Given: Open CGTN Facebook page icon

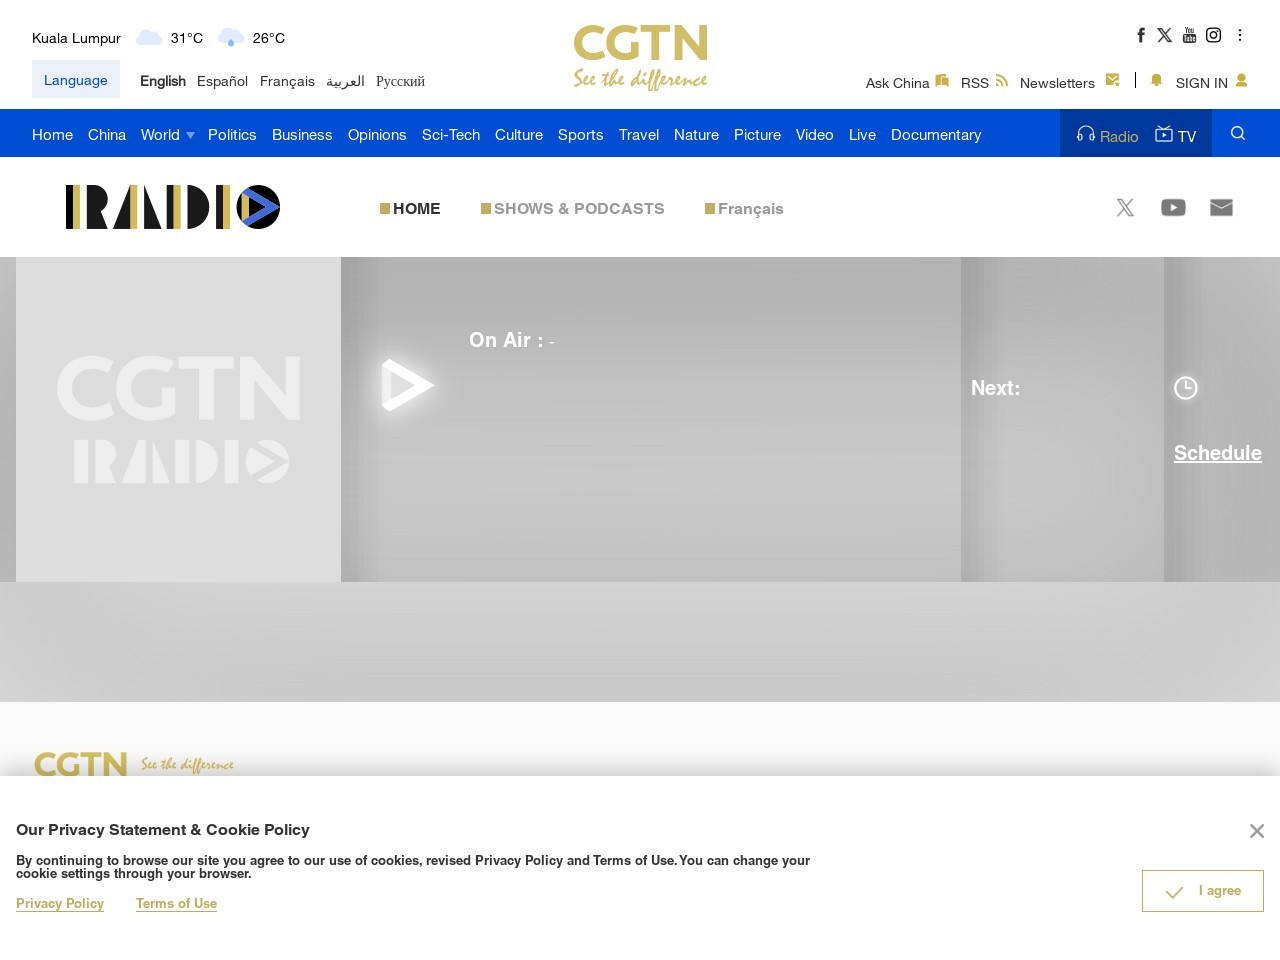Looking at the screenshot, I should (x=1140, y=35).
